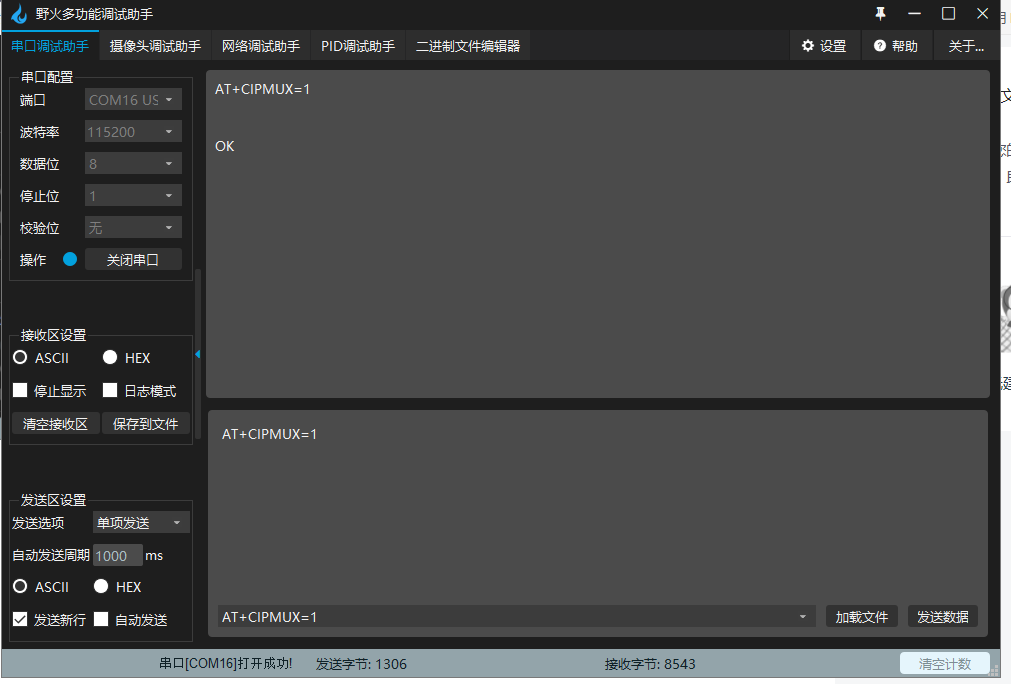The height and width of the screenshot is (684, 1011).
Task: Click inside the send text area
Action: pos(598,509)
